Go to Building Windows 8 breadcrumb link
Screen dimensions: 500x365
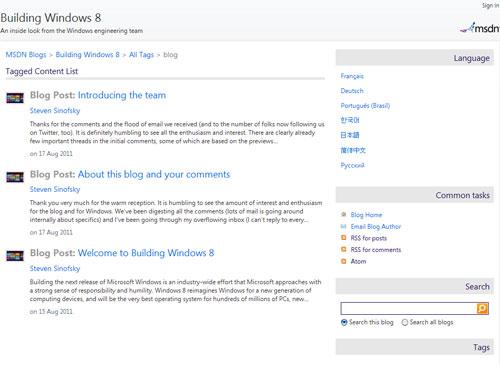click(87, 55)
